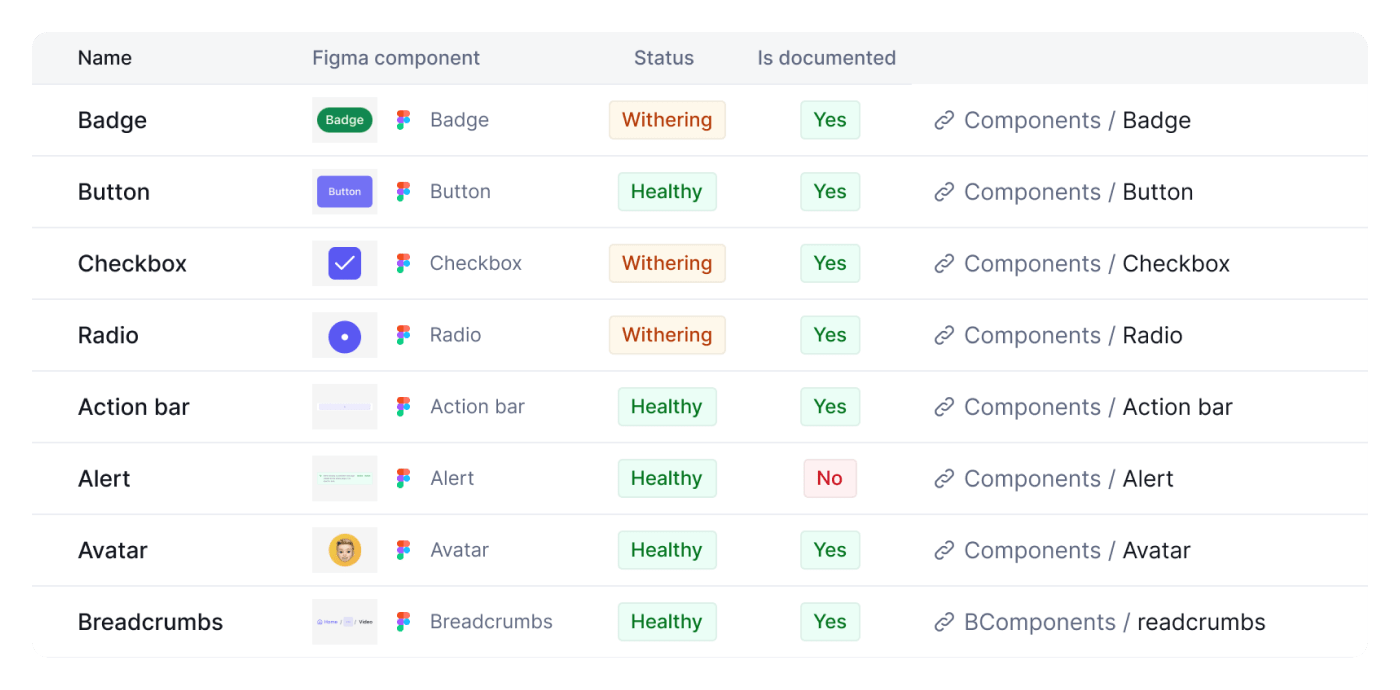Sort by the Status column header
This screenshot has width=1400, height=690.
(x=664, y=58)
